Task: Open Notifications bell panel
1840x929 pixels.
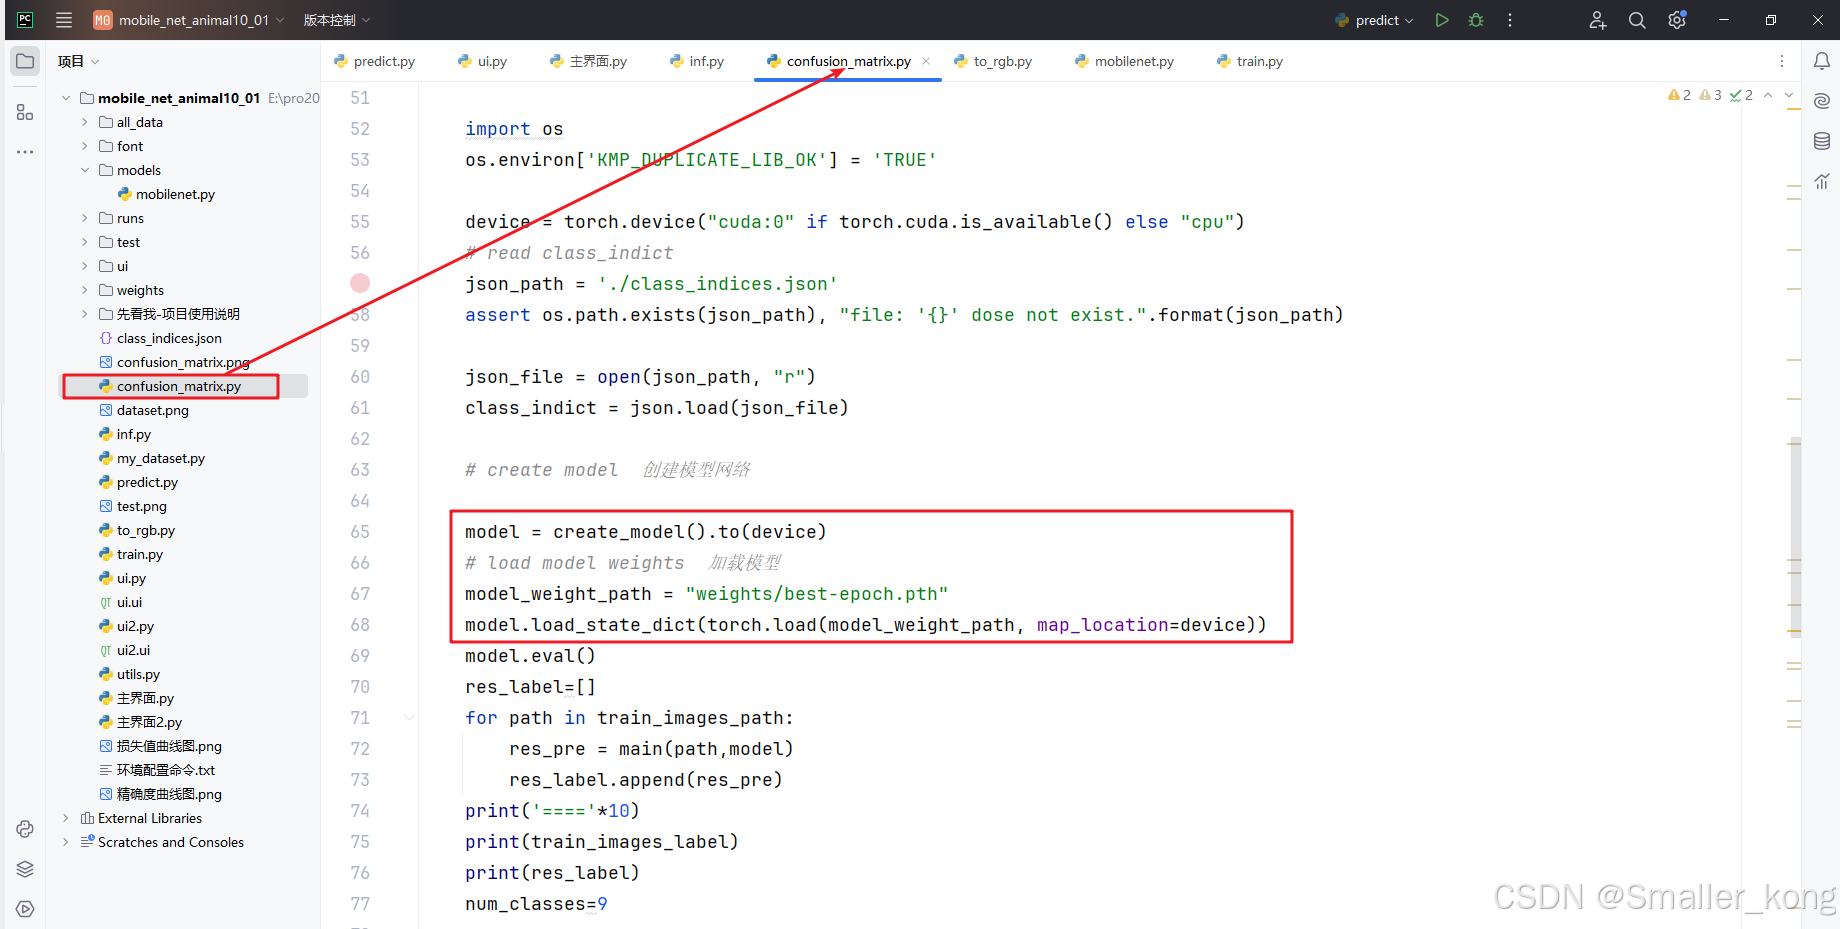Action: 1822,61
